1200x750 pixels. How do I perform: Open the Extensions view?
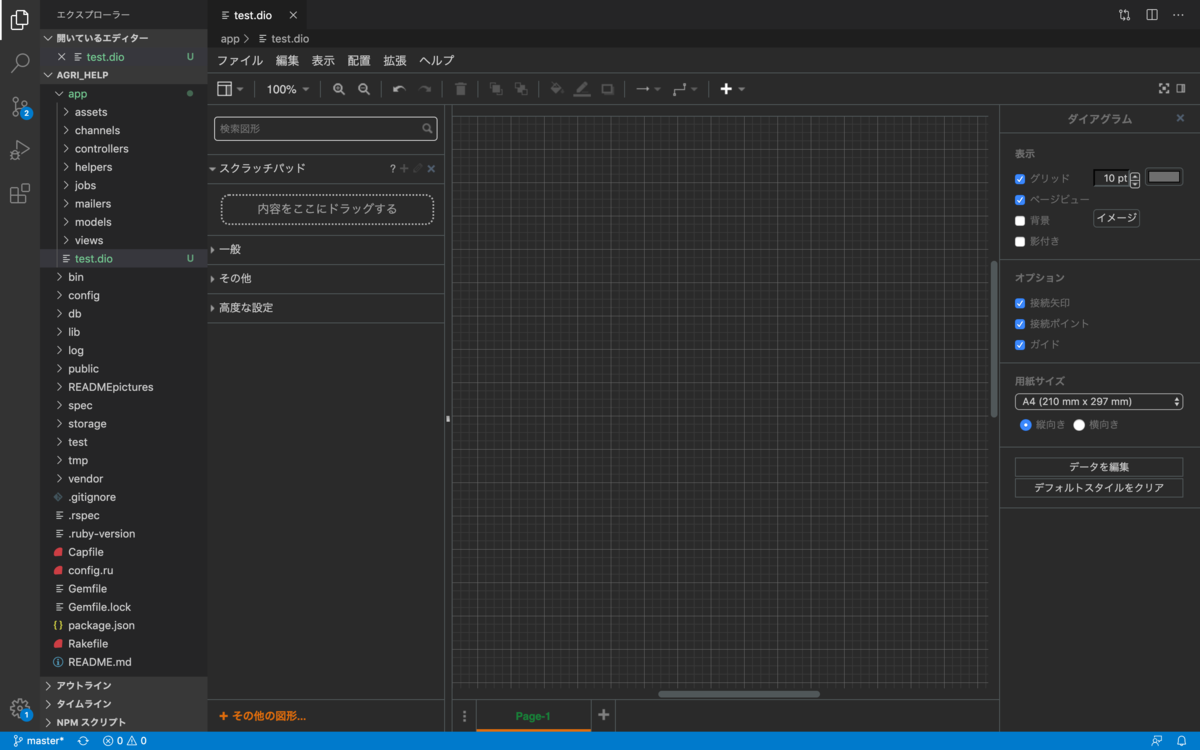pyautogui.click(x=20, y=194)
